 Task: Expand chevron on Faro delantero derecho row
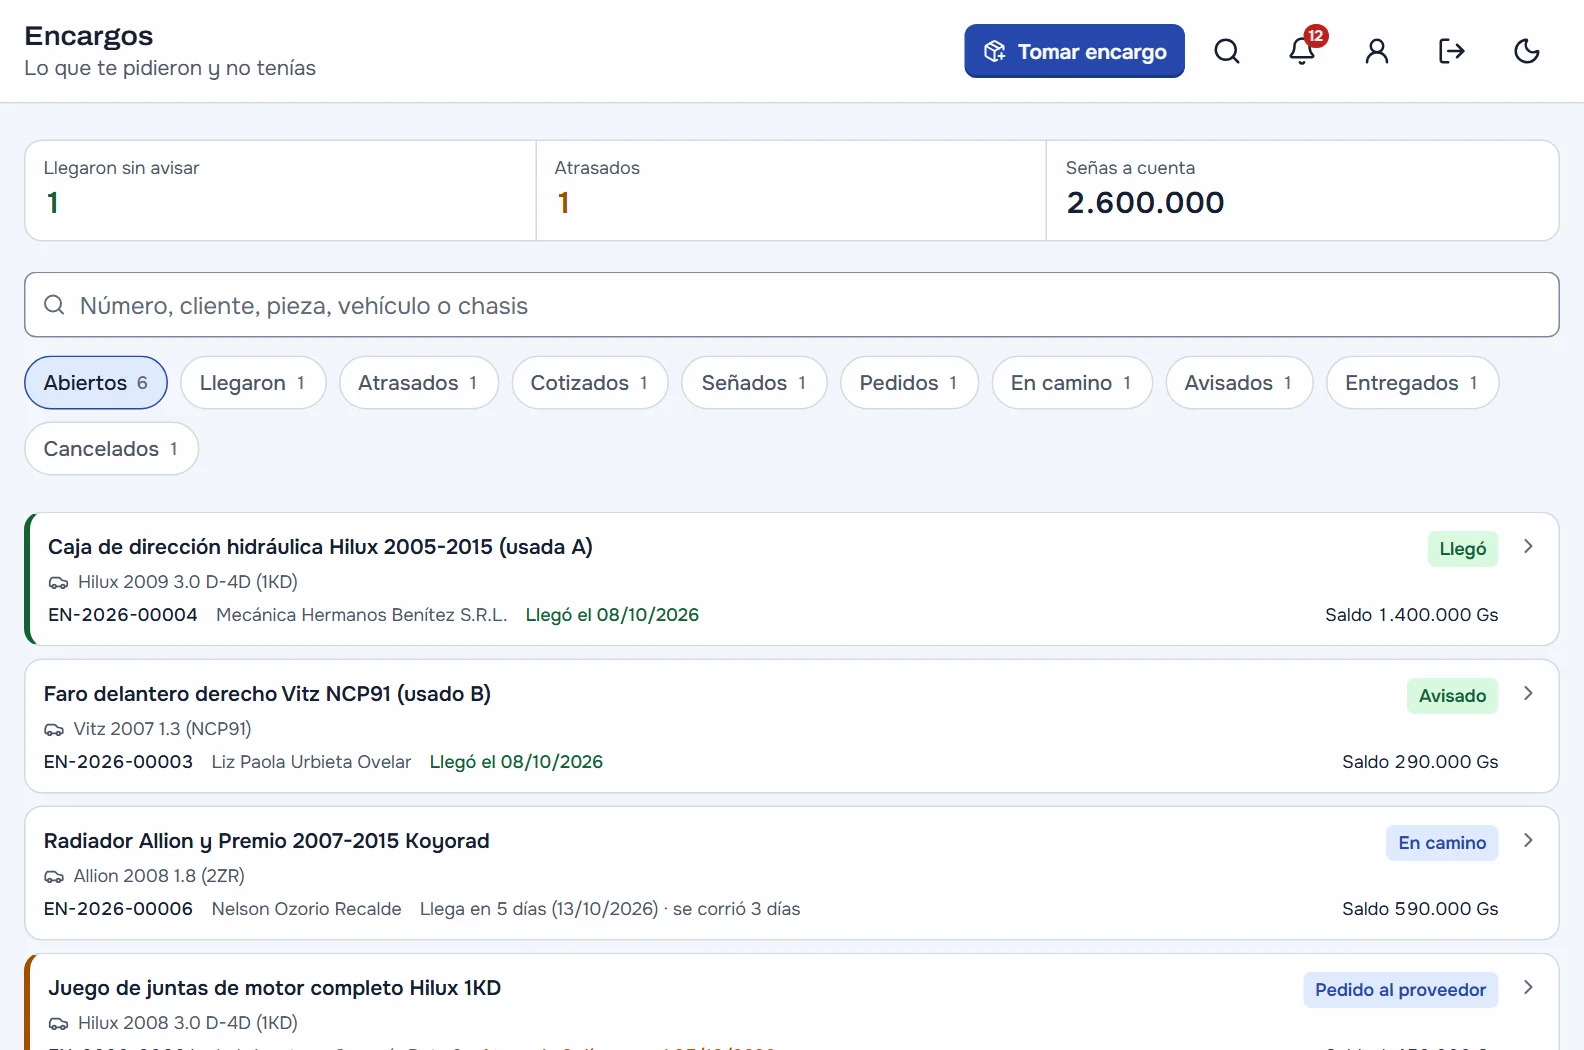pyautogui.click(x=1528, y=693)
